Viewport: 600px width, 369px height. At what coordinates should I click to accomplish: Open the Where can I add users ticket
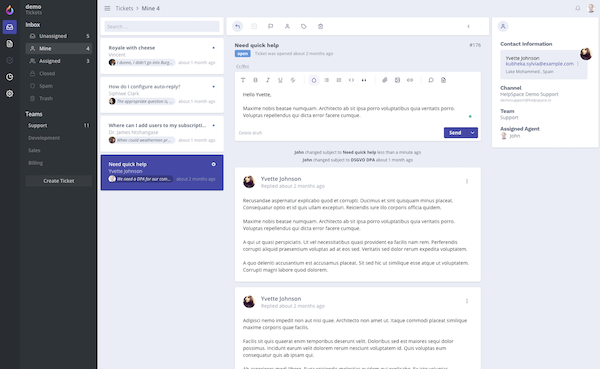[x=162, y=133]
